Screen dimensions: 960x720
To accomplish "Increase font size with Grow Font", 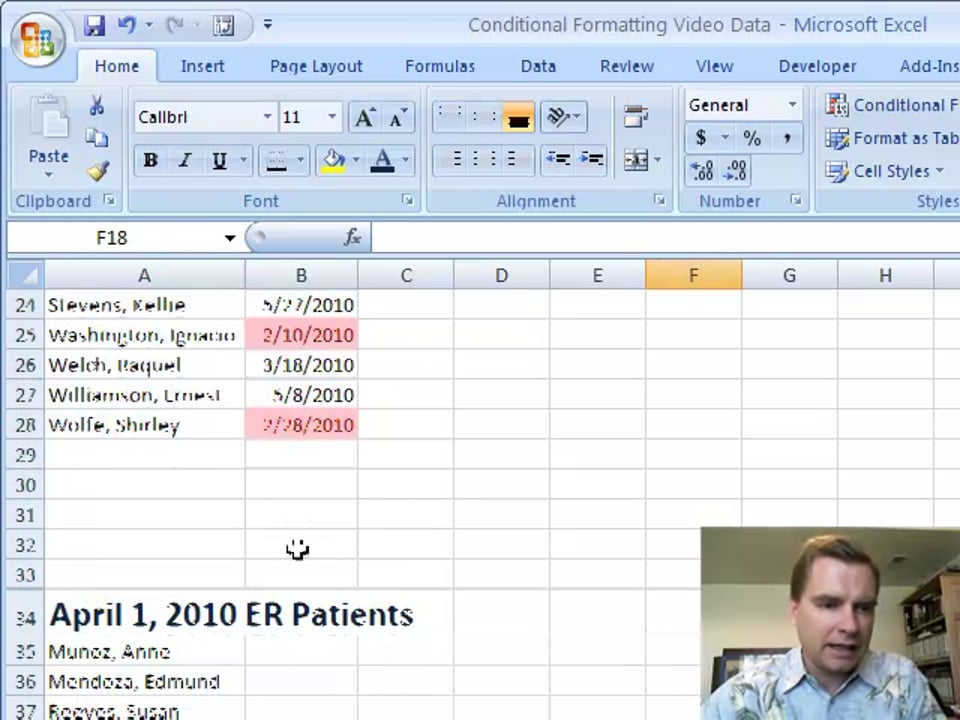I will 365,117.
